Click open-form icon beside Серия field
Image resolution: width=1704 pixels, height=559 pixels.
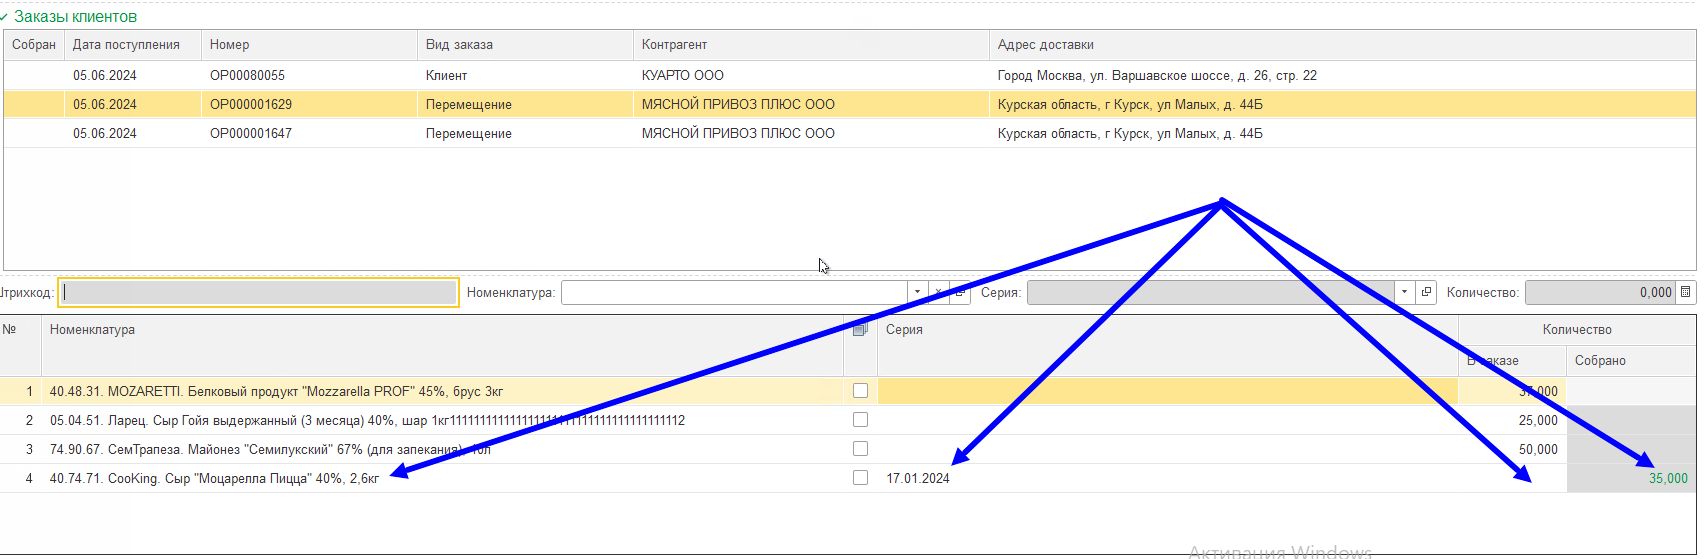pos(1427,292)
